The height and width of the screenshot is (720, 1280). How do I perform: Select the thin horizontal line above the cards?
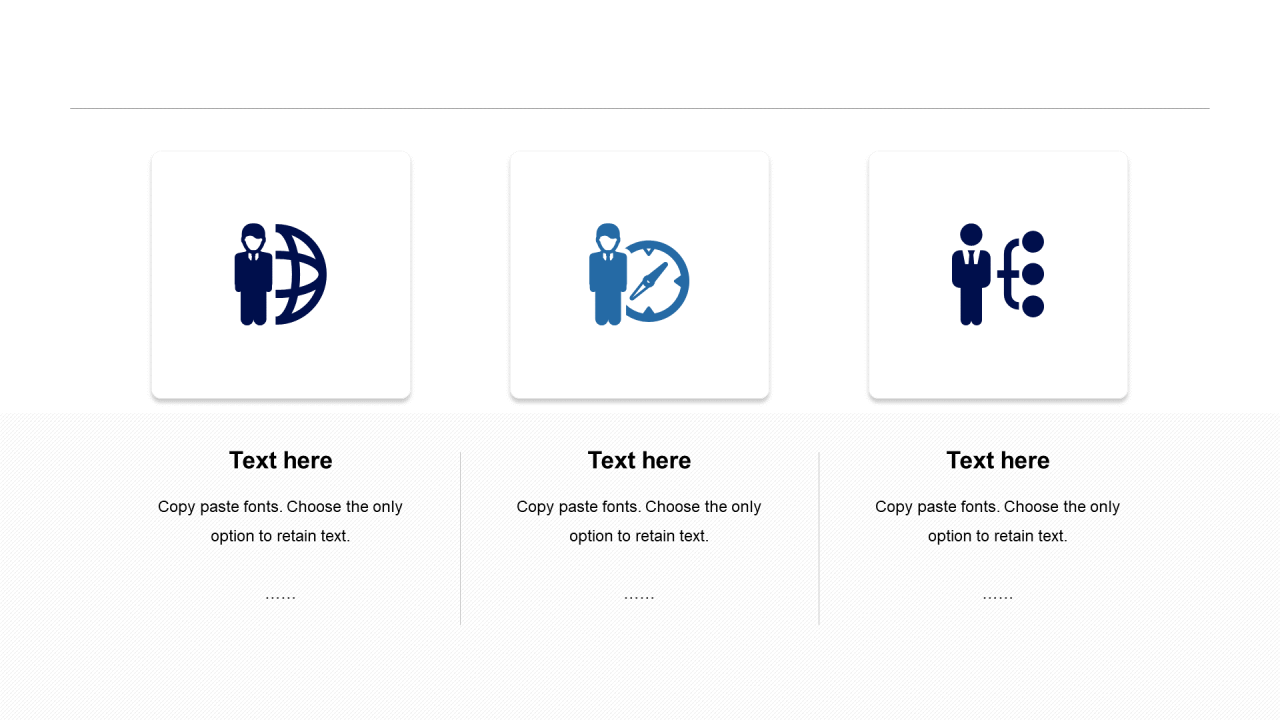pos(640,108)
